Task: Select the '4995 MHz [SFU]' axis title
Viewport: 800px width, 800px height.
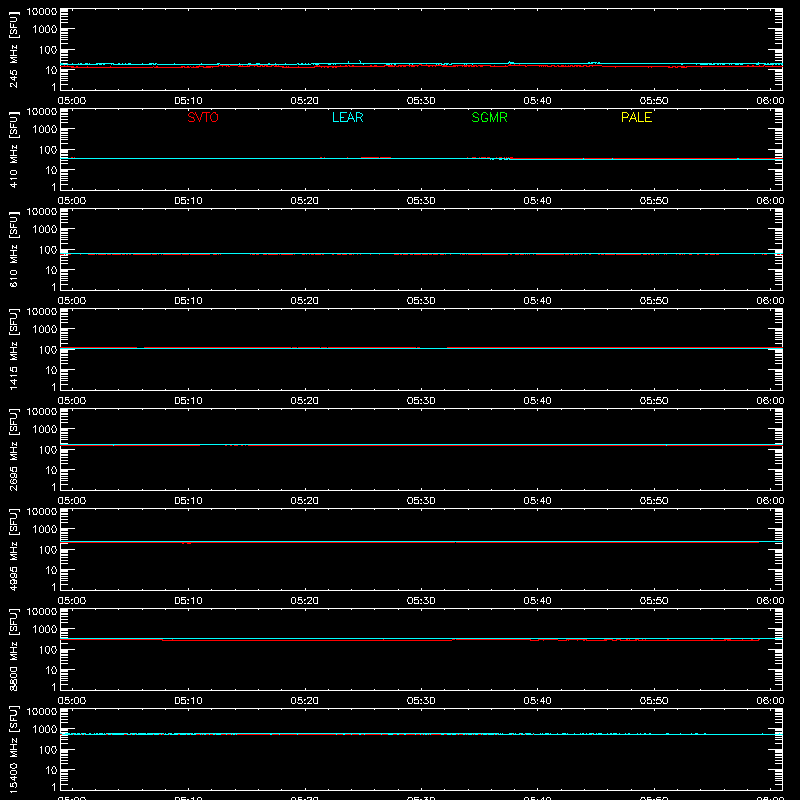Action: (x=14, y=549)
